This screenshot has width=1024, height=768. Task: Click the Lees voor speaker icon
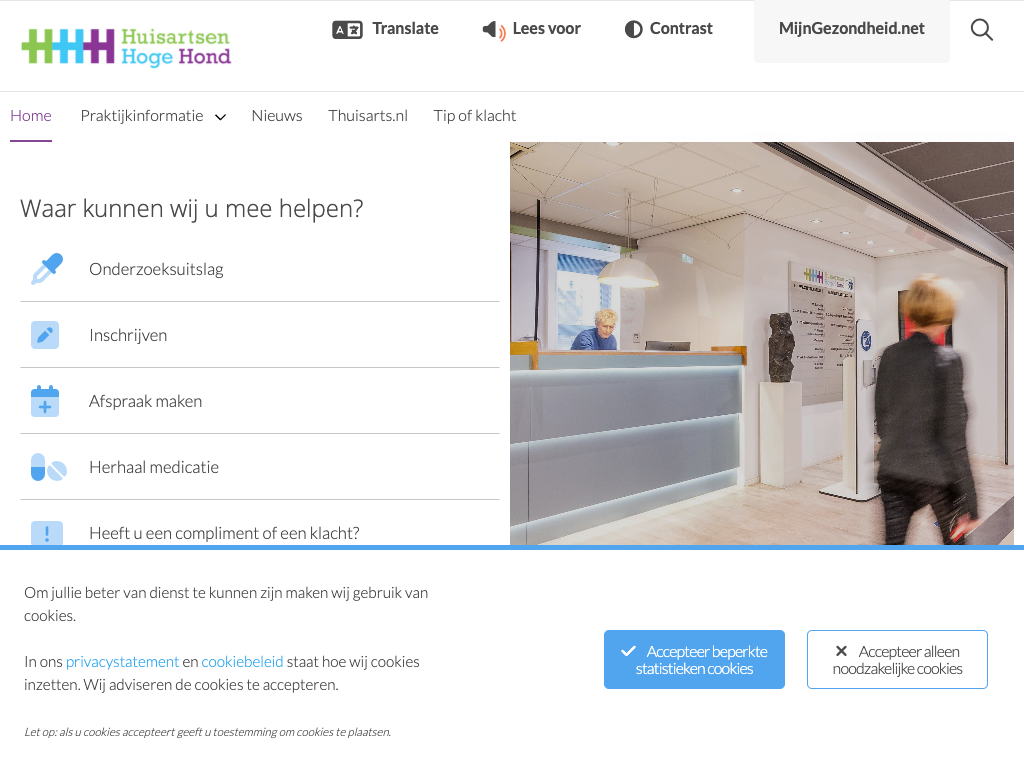pos(493,30)
